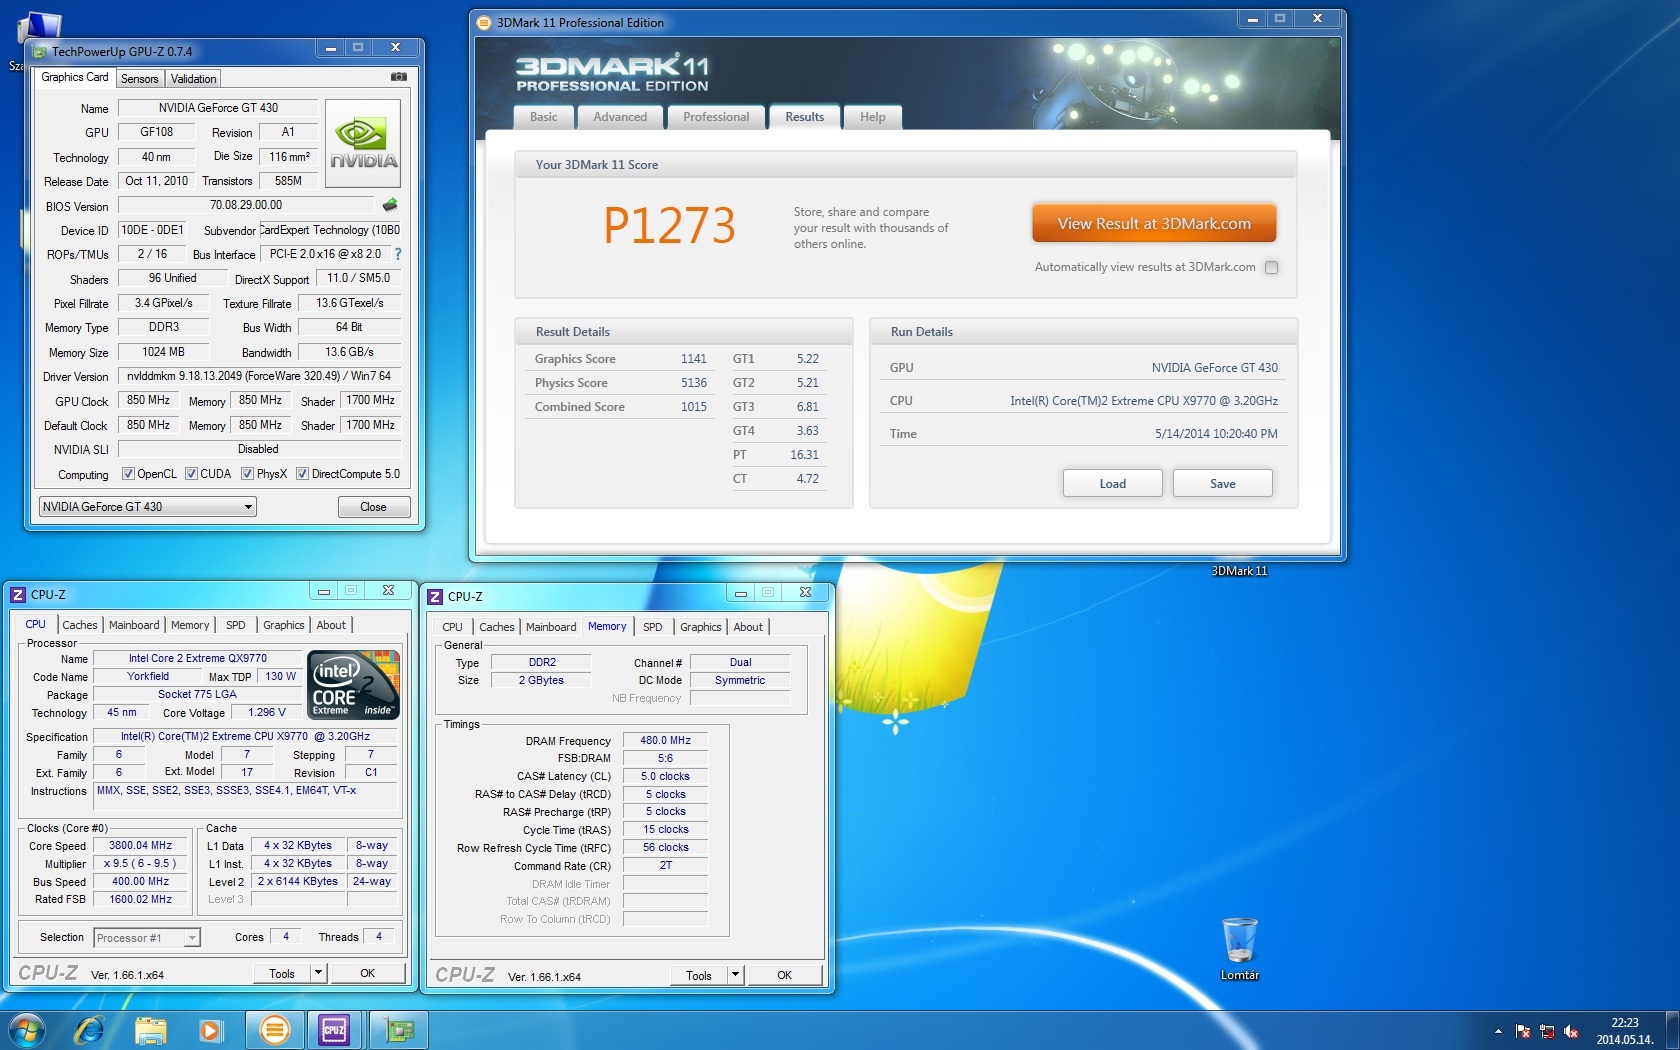Expand Tools arrow in right CPU-Z
1680x1050 pixels.
pos(735,975)
